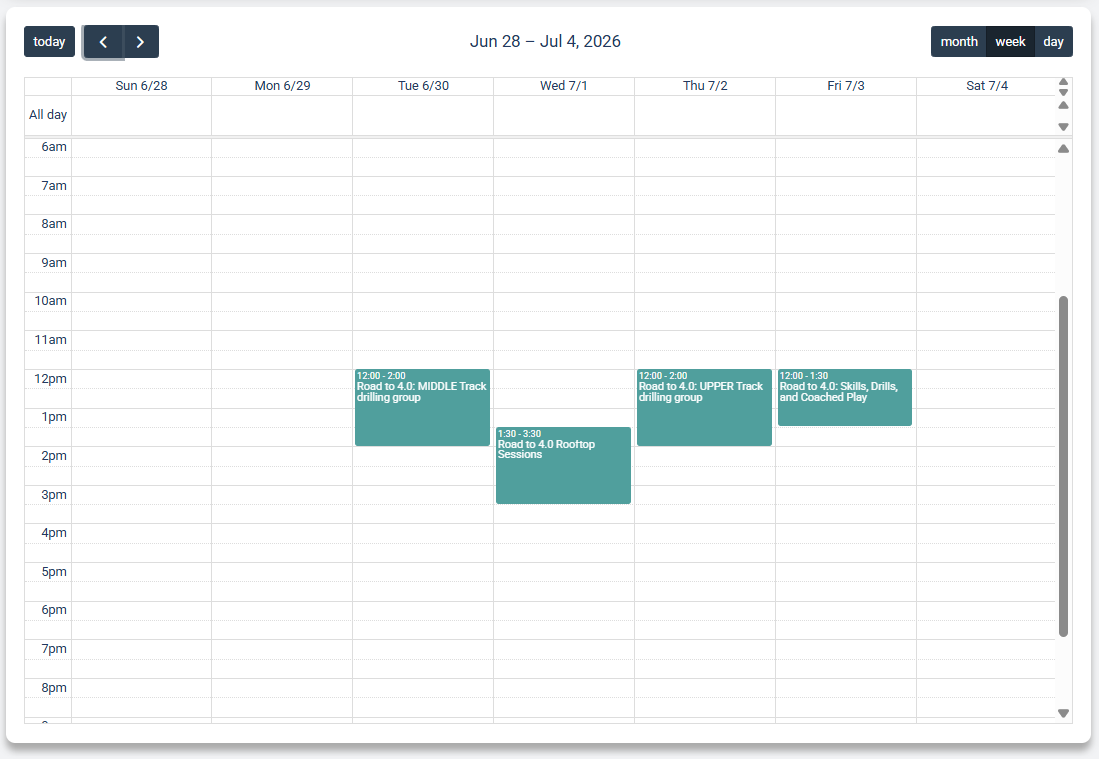1099x759 pixels.
Task: Switch to day view
Action: 1053,42
